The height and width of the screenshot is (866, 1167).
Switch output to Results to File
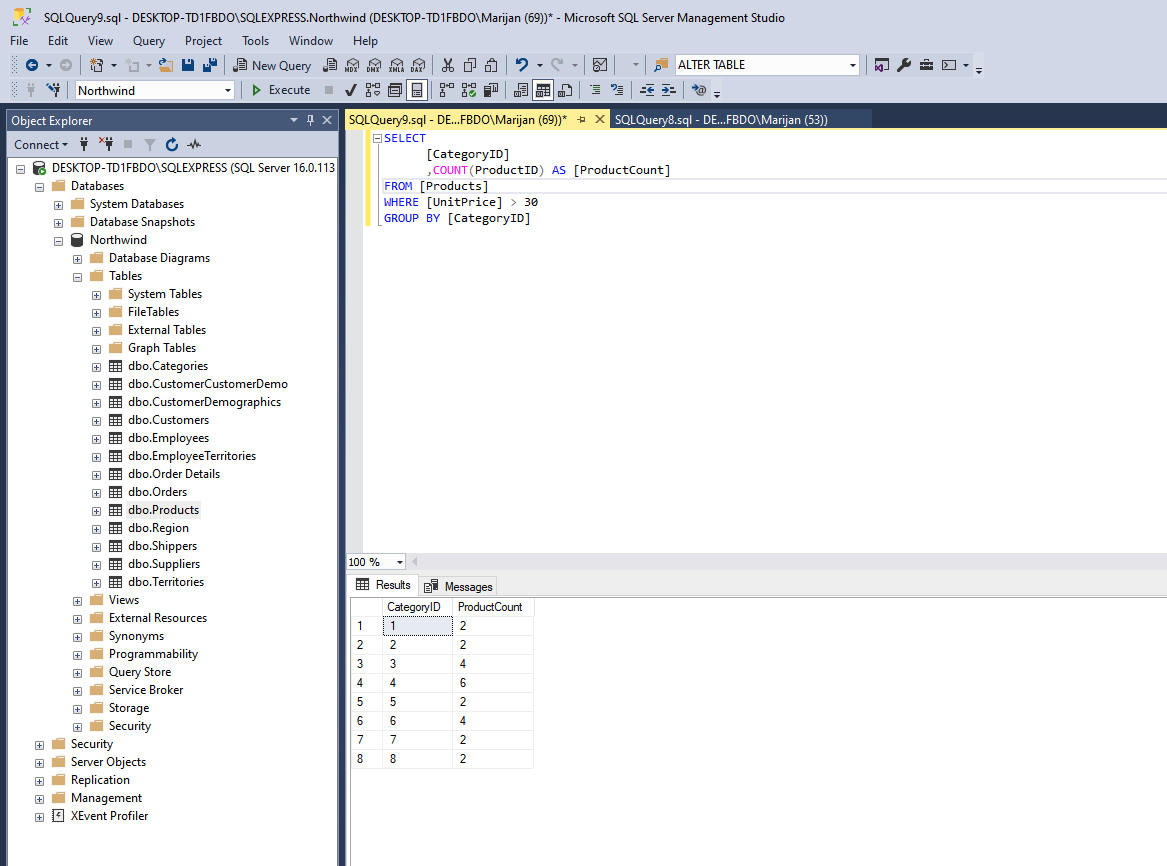[565, 90]
